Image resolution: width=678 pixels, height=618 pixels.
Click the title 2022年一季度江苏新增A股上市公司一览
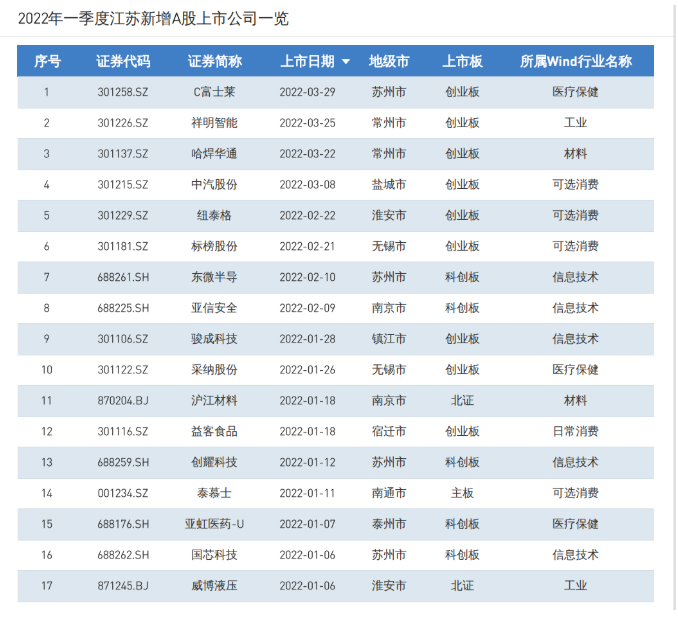(x=153, y=19)
